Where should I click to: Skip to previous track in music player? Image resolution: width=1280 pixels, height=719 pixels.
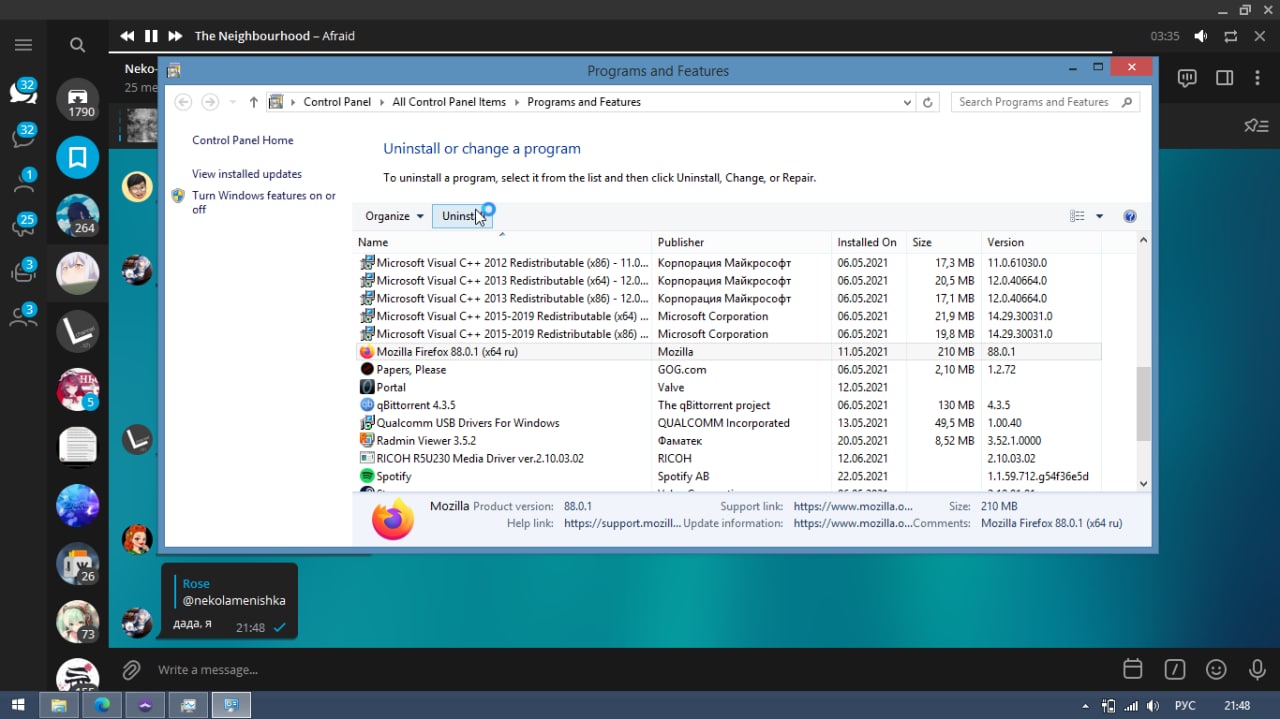click(x=127, y=36)
